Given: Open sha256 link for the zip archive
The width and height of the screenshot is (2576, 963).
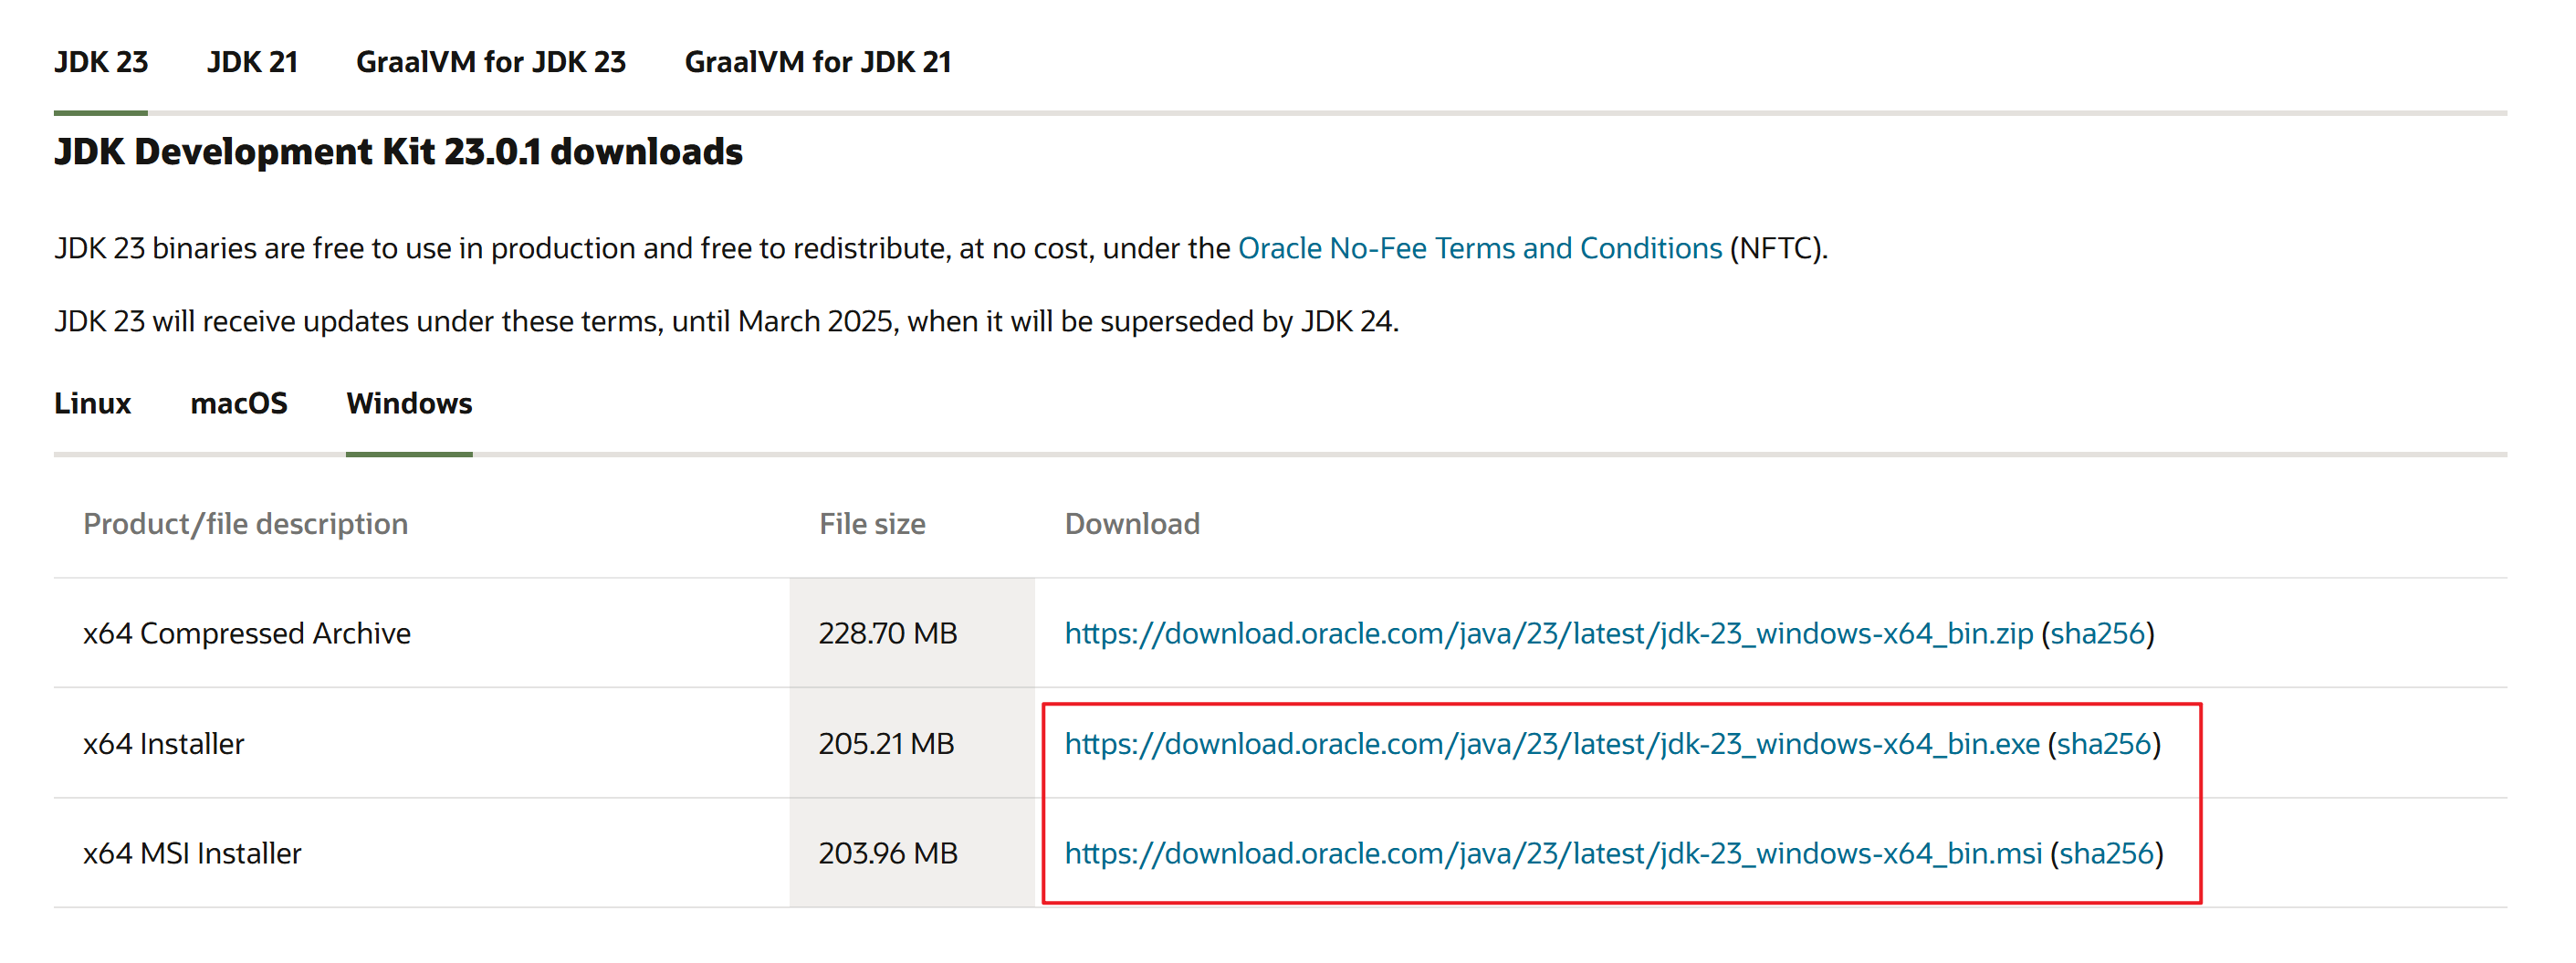Looking at the screenshot, I should point(2097,633).
